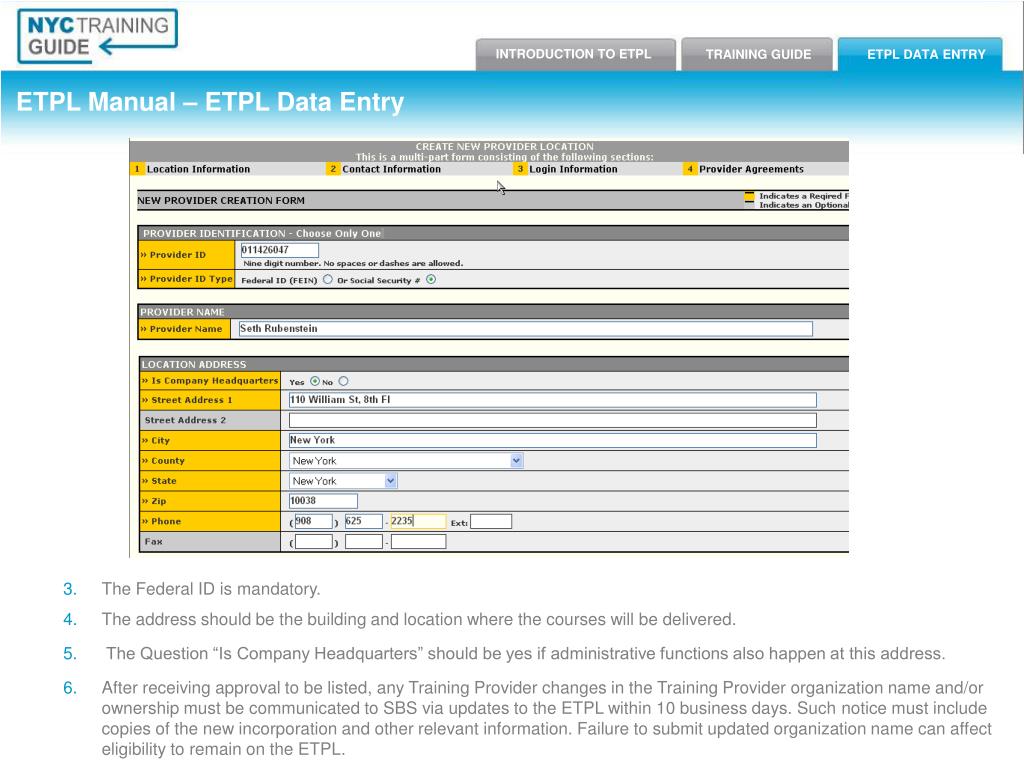This screenshot has width=1024, height=768.
Task: Click the ETPL Manual – ETPL Data Entry title
Action: tap(210, 103)
